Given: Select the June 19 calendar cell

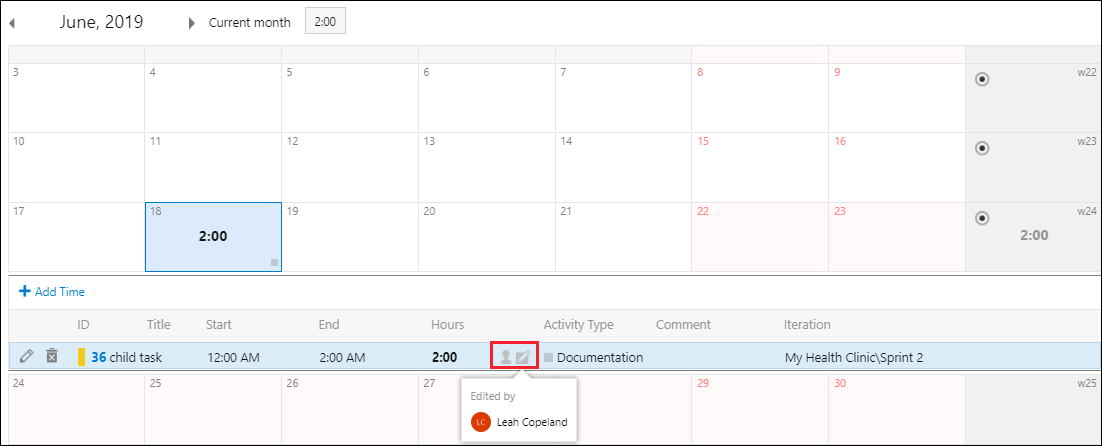Looking at the screenshot, I should tap(350, 237).
